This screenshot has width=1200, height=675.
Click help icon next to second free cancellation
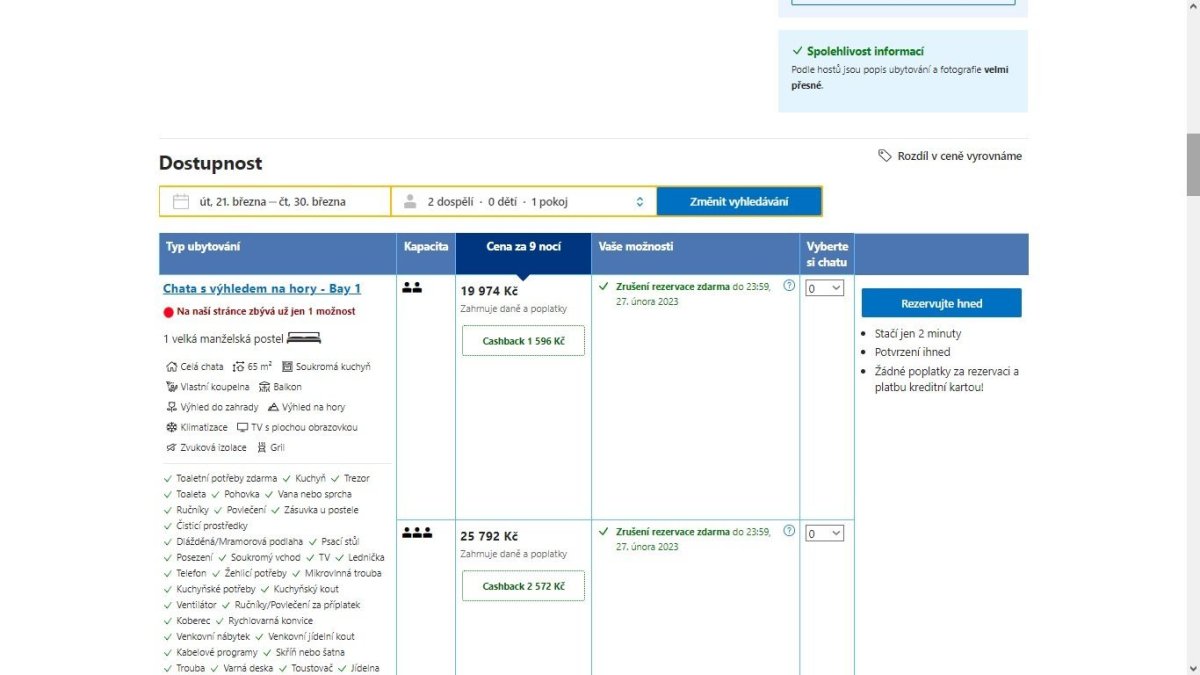[789, 531]
